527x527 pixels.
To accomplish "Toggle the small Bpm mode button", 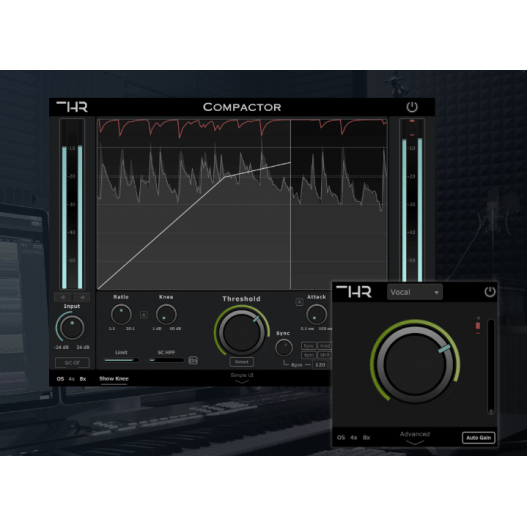I will coord(309,355).
